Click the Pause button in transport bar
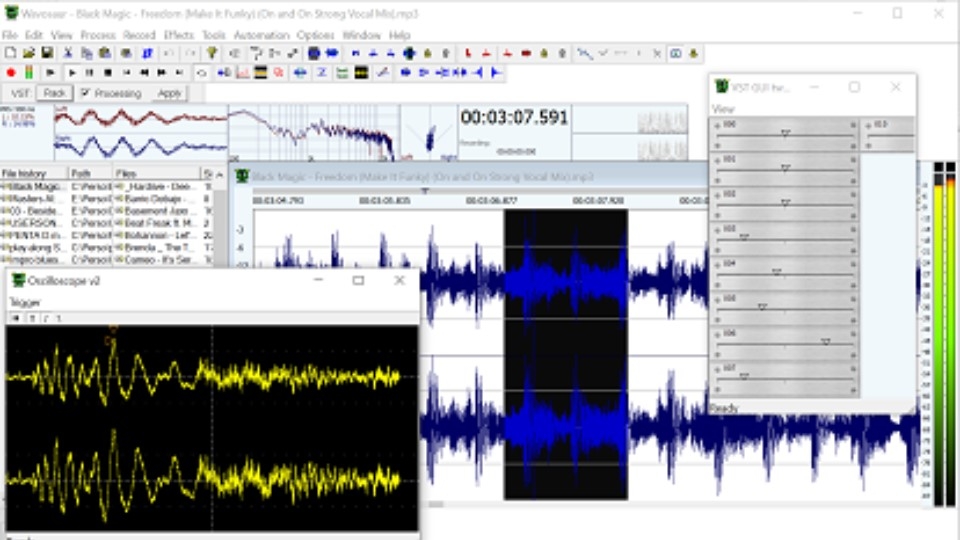 click(x=89, y=73)
